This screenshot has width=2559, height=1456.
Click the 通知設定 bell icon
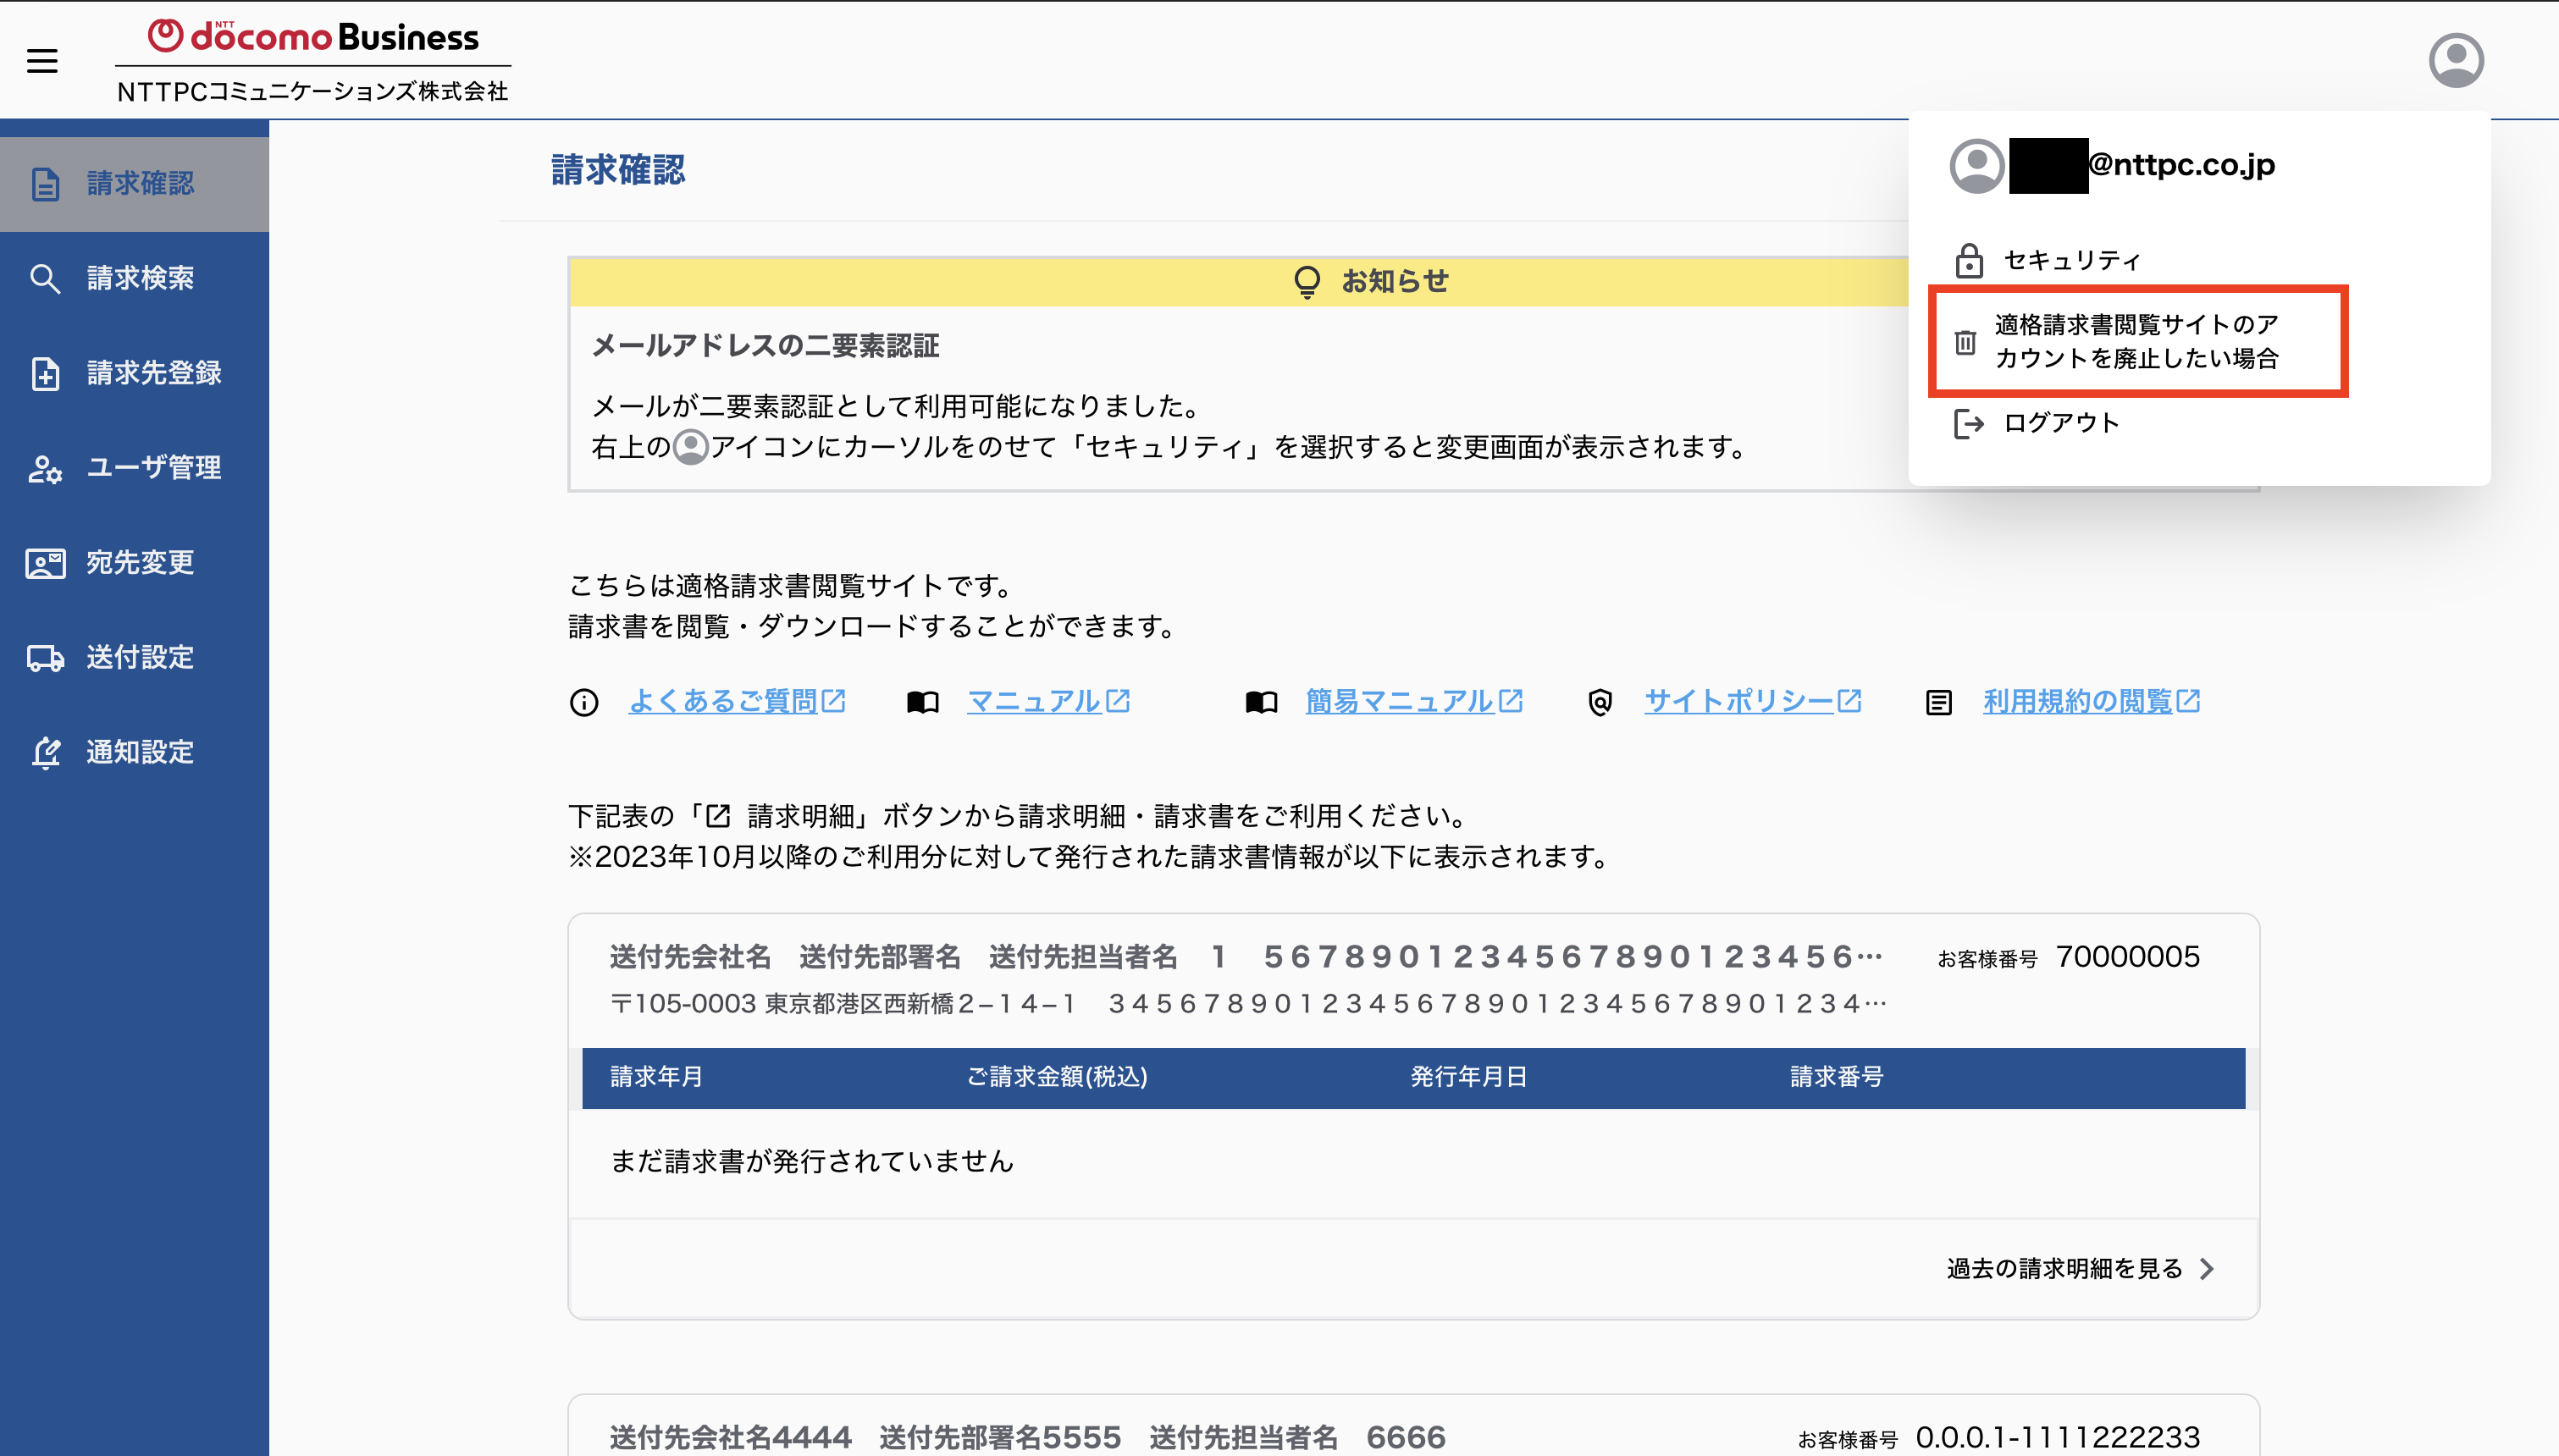click(x=45, y=752)
